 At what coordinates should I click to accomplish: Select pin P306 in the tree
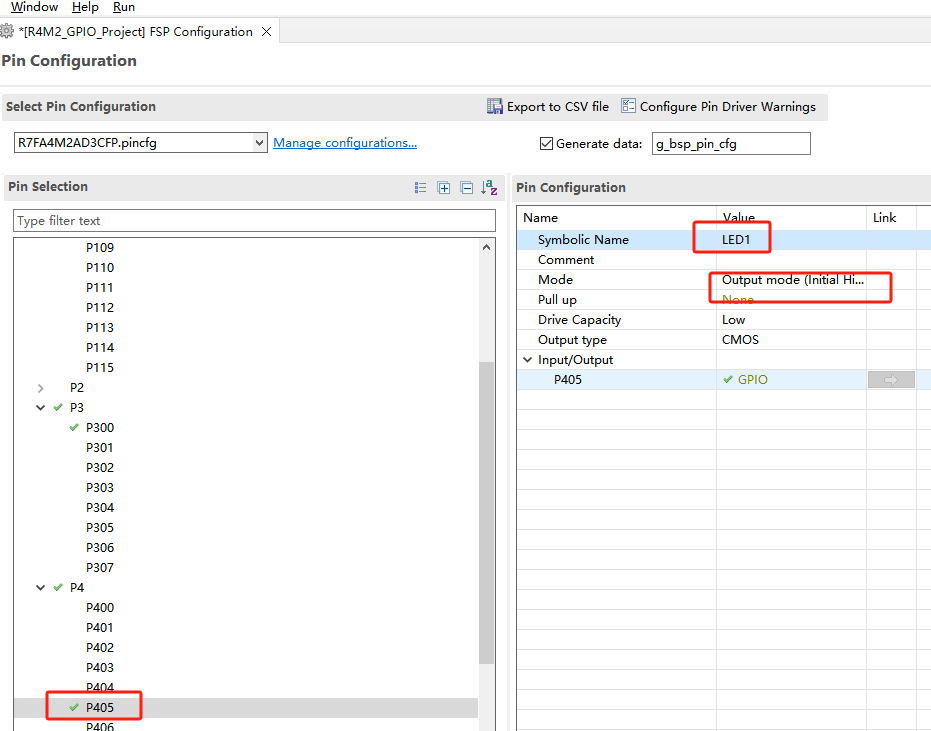tap(100, 548)
